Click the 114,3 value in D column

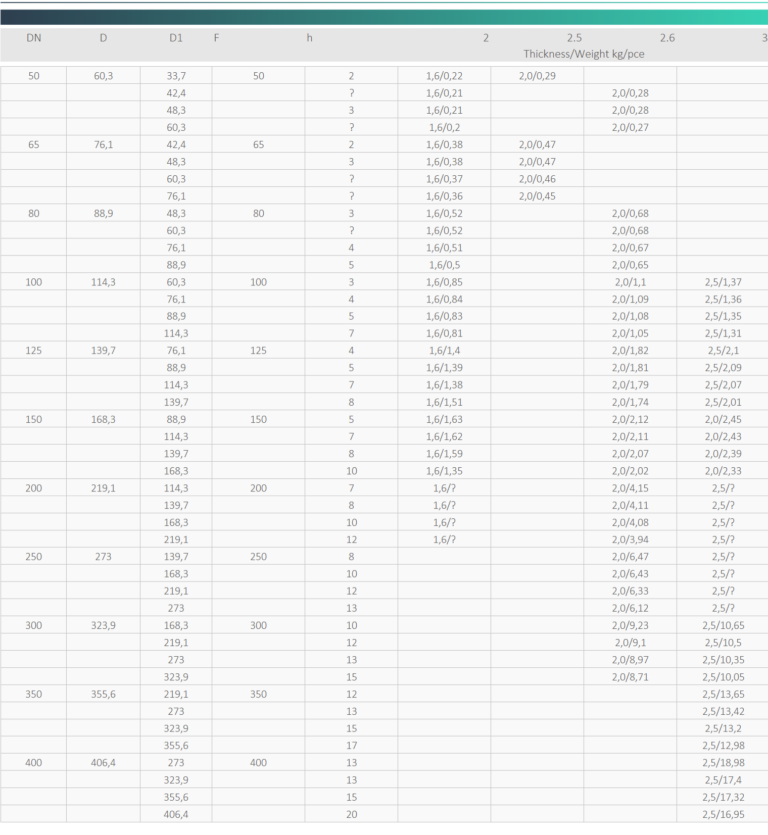tap(104, 282)
